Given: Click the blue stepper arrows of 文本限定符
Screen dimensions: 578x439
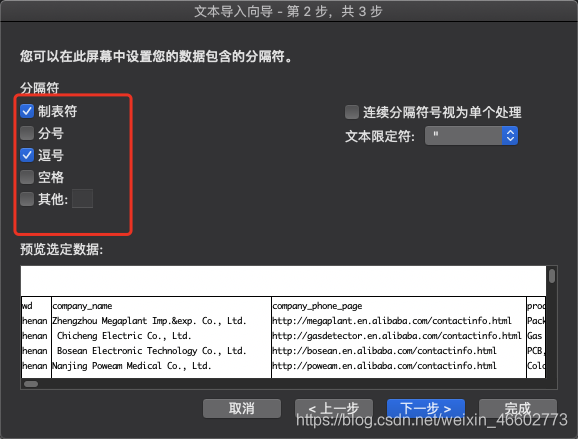Looking at the screenshot, I should point(510,136).
